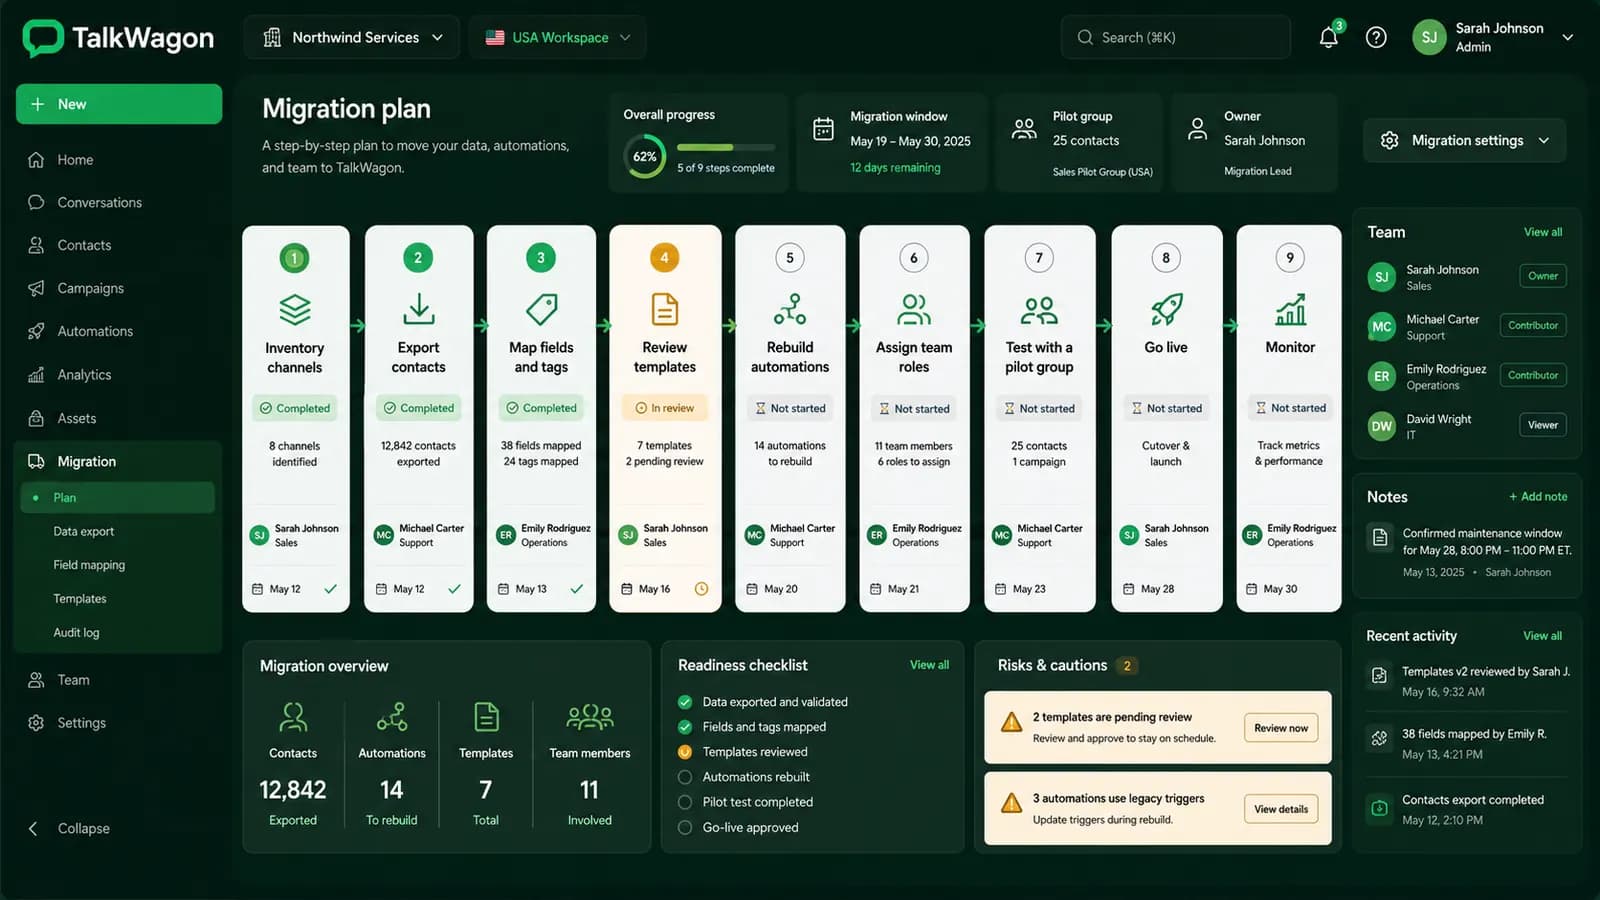Click the Pilot group people icon in header
Viewport: 1600px width, 900px height.
pos(1024,129)
